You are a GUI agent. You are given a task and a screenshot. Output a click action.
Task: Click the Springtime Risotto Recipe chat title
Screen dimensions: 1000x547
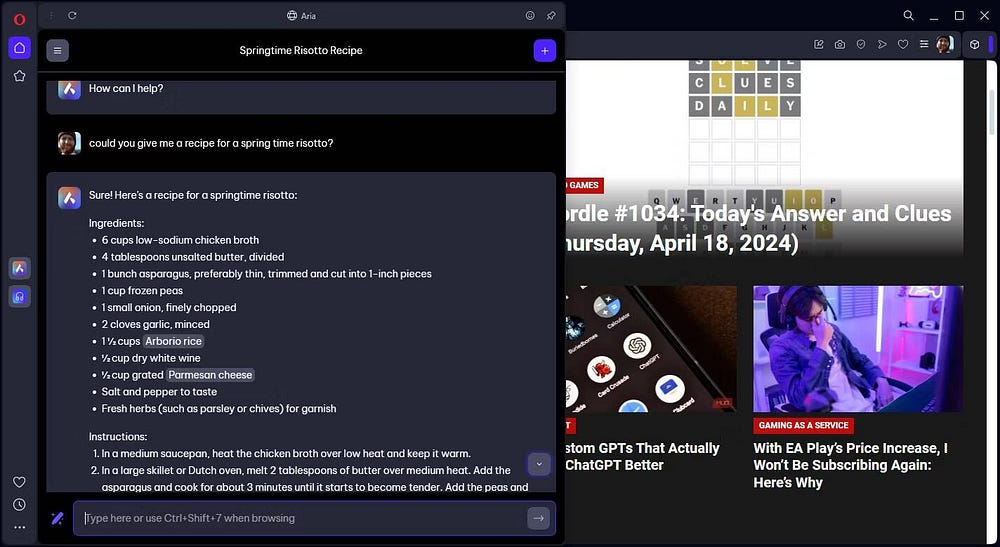[x=301, y=50]
